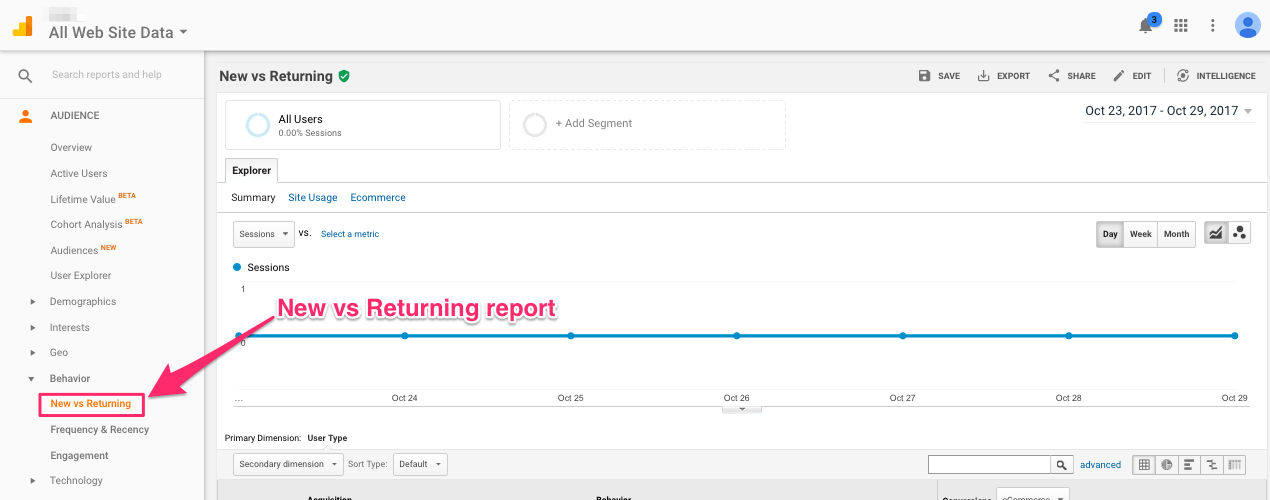Click the Oct 24 data point
Screen dimensions: 1270x500
tap(405, 336)
